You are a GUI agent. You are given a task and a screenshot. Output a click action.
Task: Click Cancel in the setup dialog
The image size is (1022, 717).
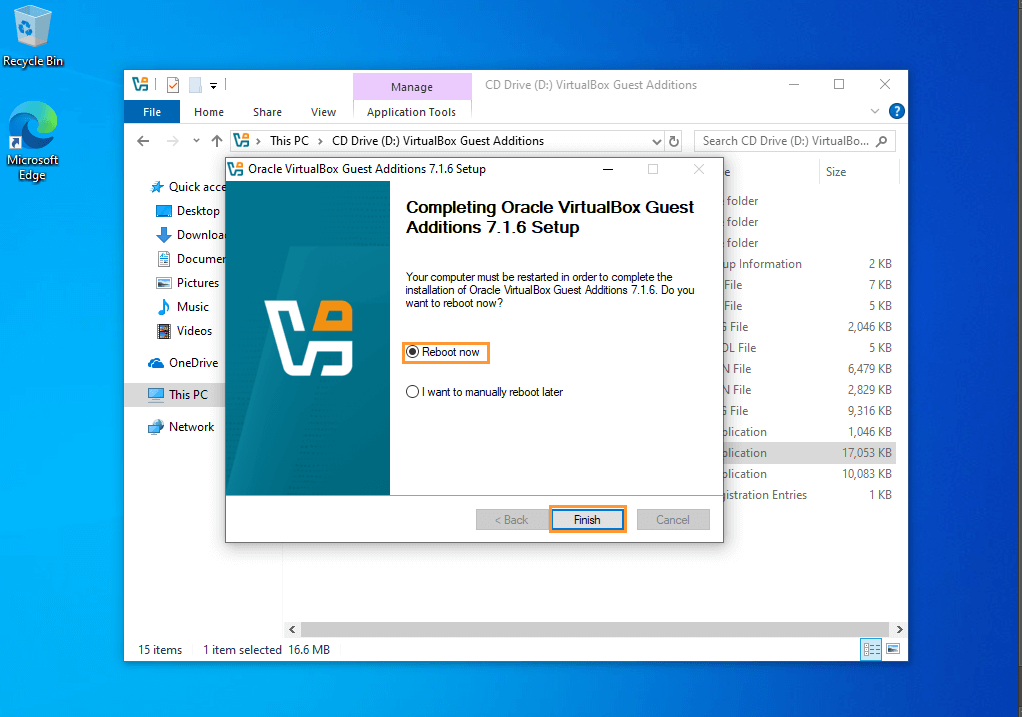click(673, 519)
